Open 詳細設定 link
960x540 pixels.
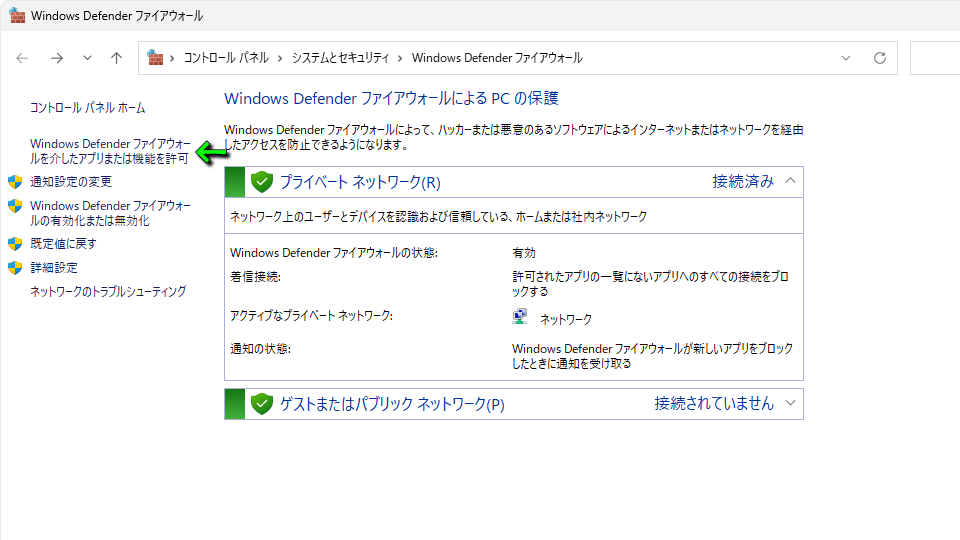[54, 268]
